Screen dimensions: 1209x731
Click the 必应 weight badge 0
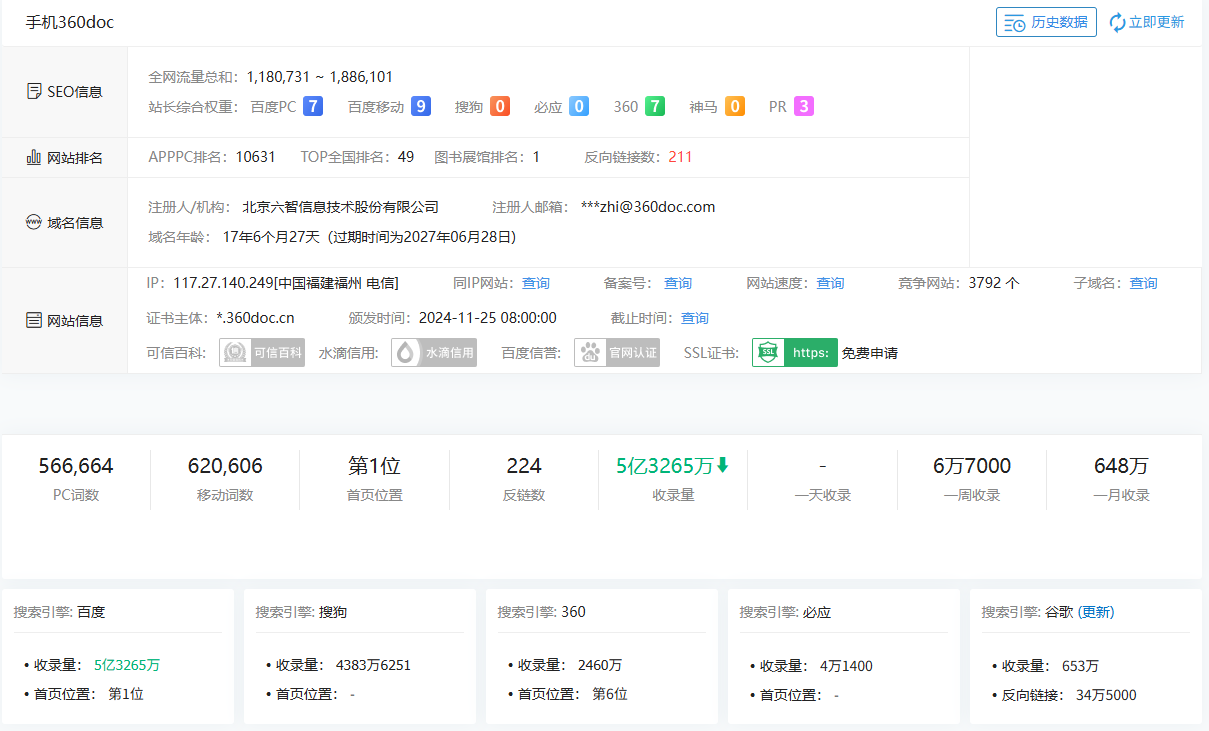click(579, 106)
